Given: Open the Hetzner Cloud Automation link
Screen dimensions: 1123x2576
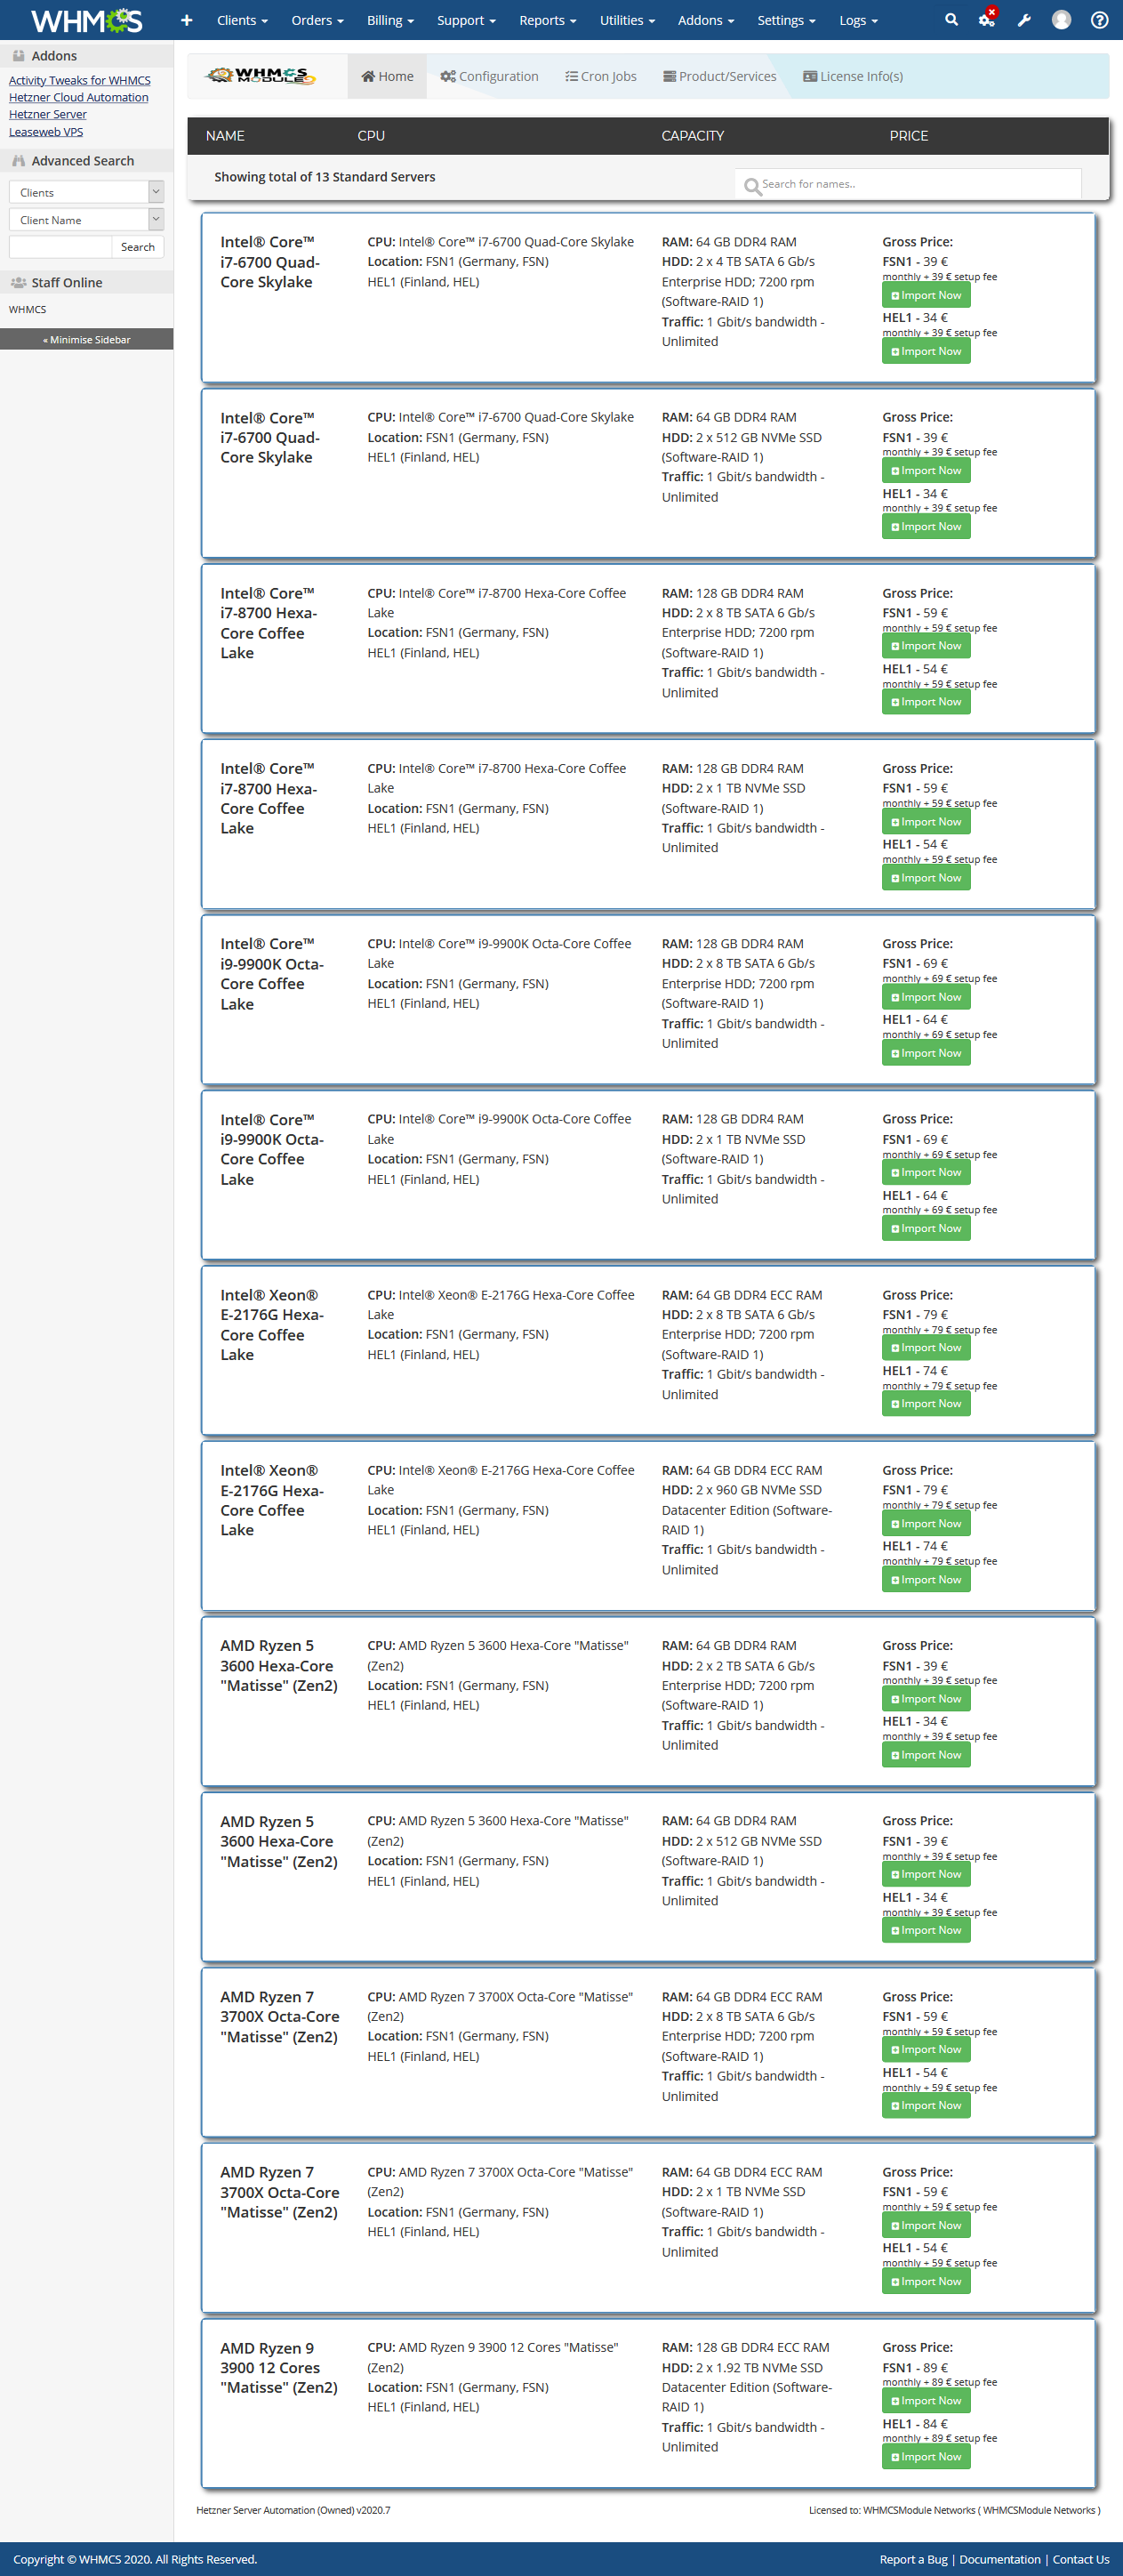Looking at the screenshot, I should (79, 97).
